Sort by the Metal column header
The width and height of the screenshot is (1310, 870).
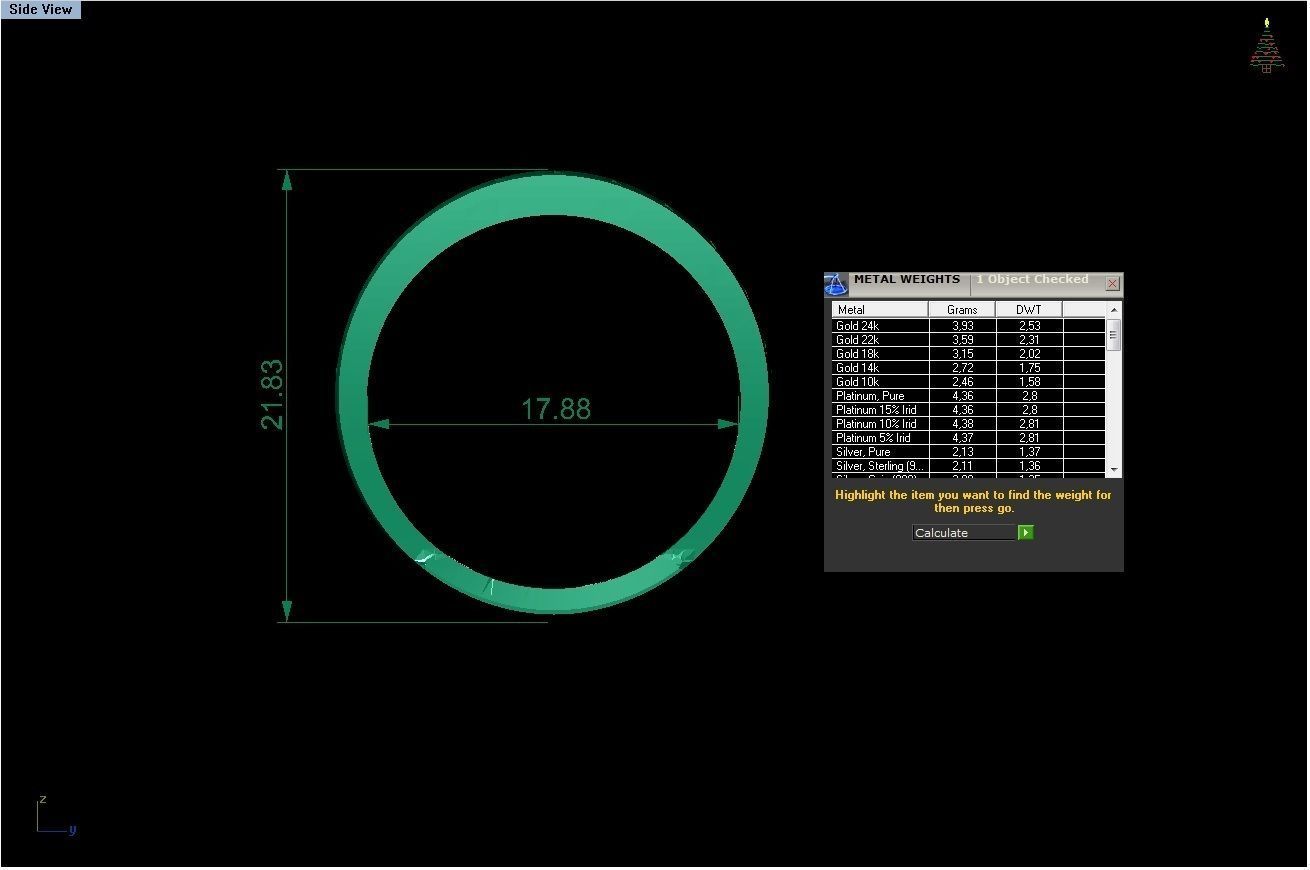pos(880,310)
